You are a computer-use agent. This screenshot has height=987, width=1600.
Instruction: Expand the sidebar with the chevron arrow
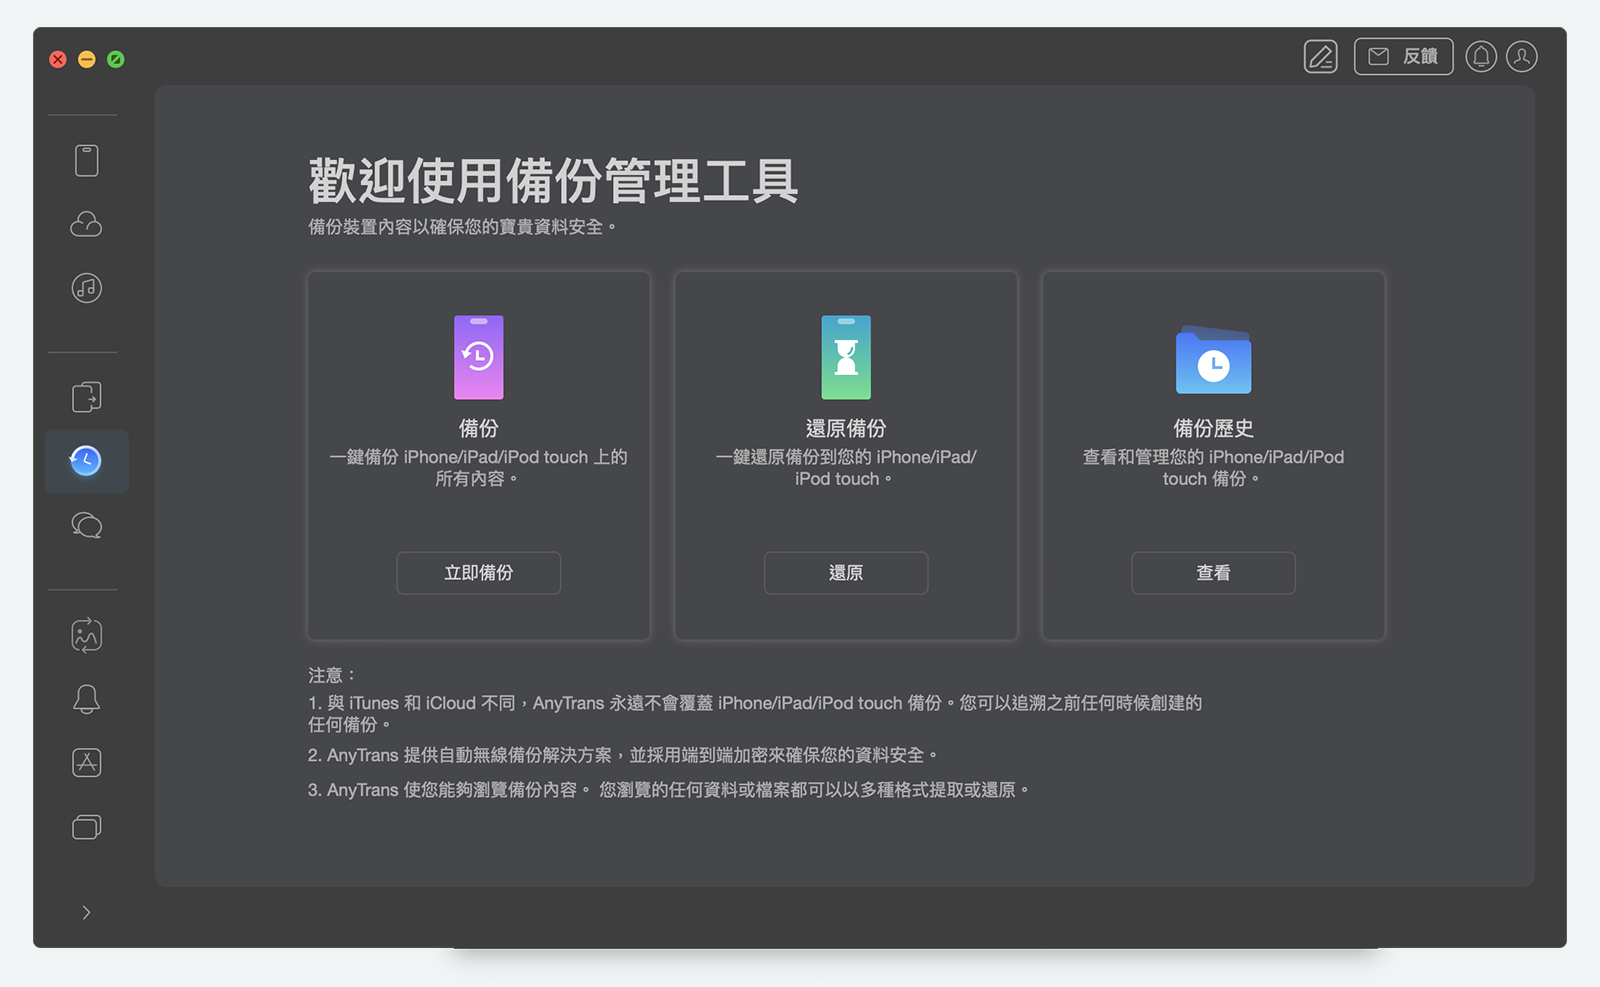pos(87,912)
